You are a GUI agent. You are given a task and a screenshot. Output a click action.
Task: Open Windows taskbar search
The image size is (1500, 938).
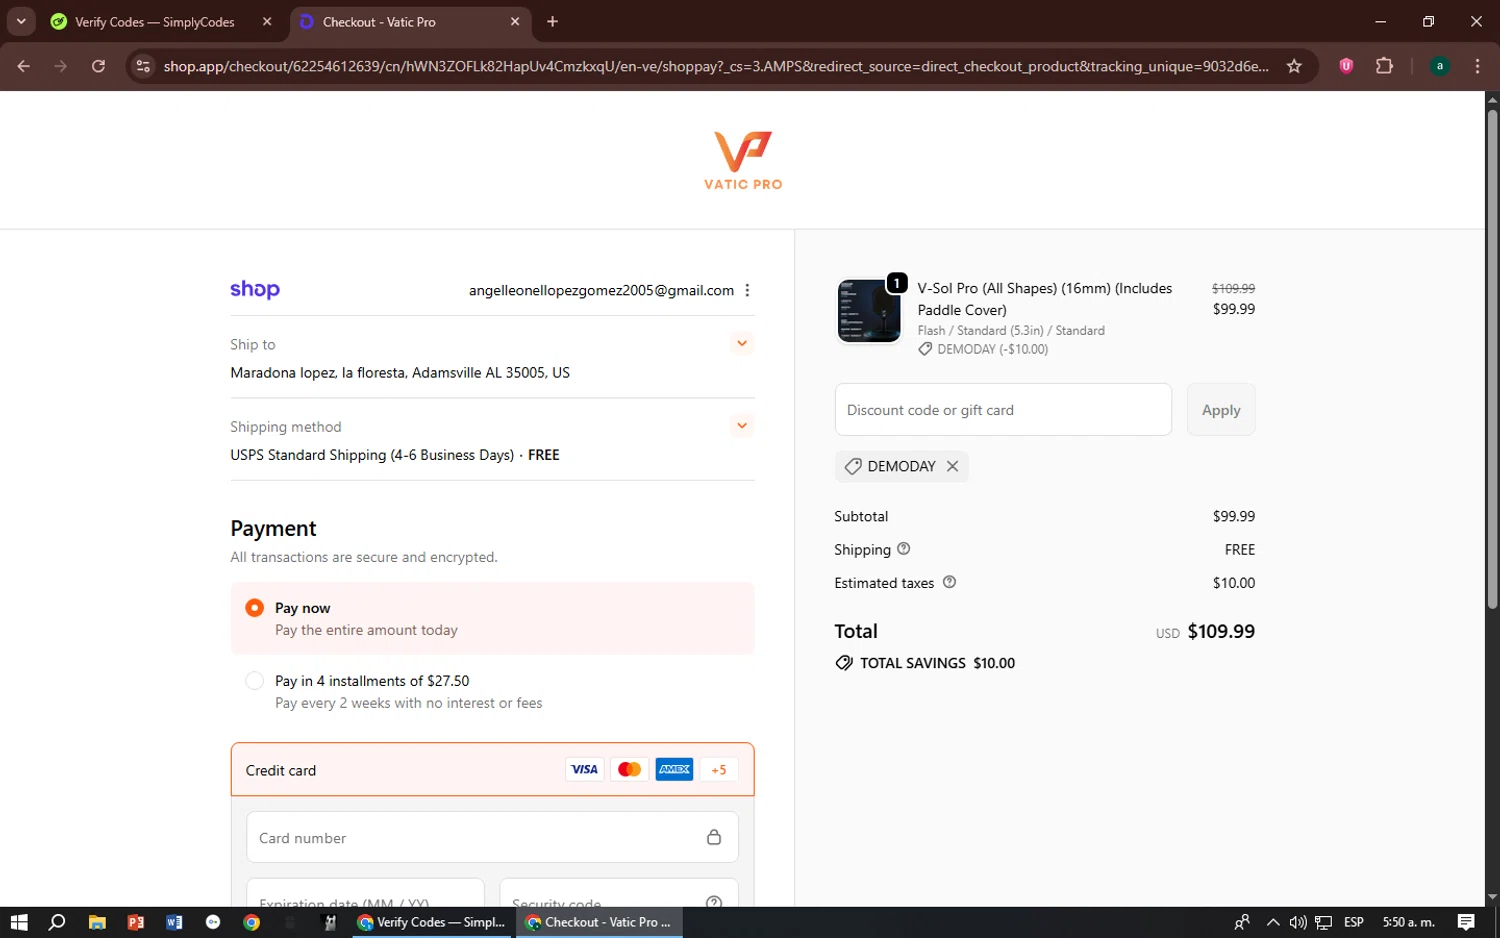coord(57,922)
